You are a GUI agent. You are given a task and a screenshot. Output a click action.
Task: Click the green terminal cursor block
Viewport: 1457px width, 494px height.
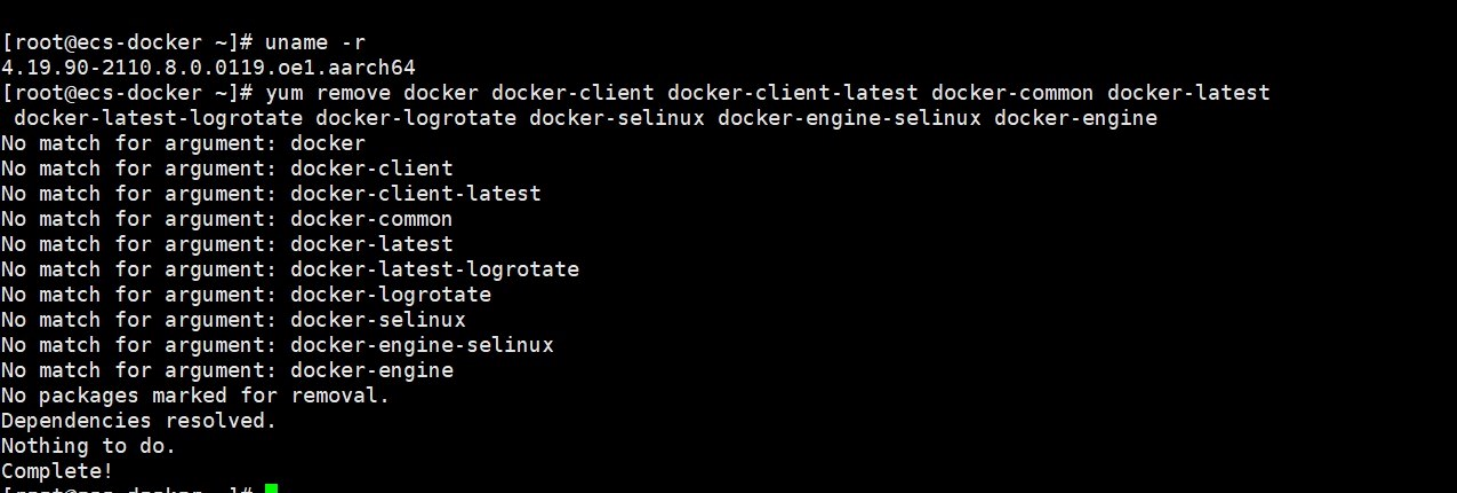271,489
